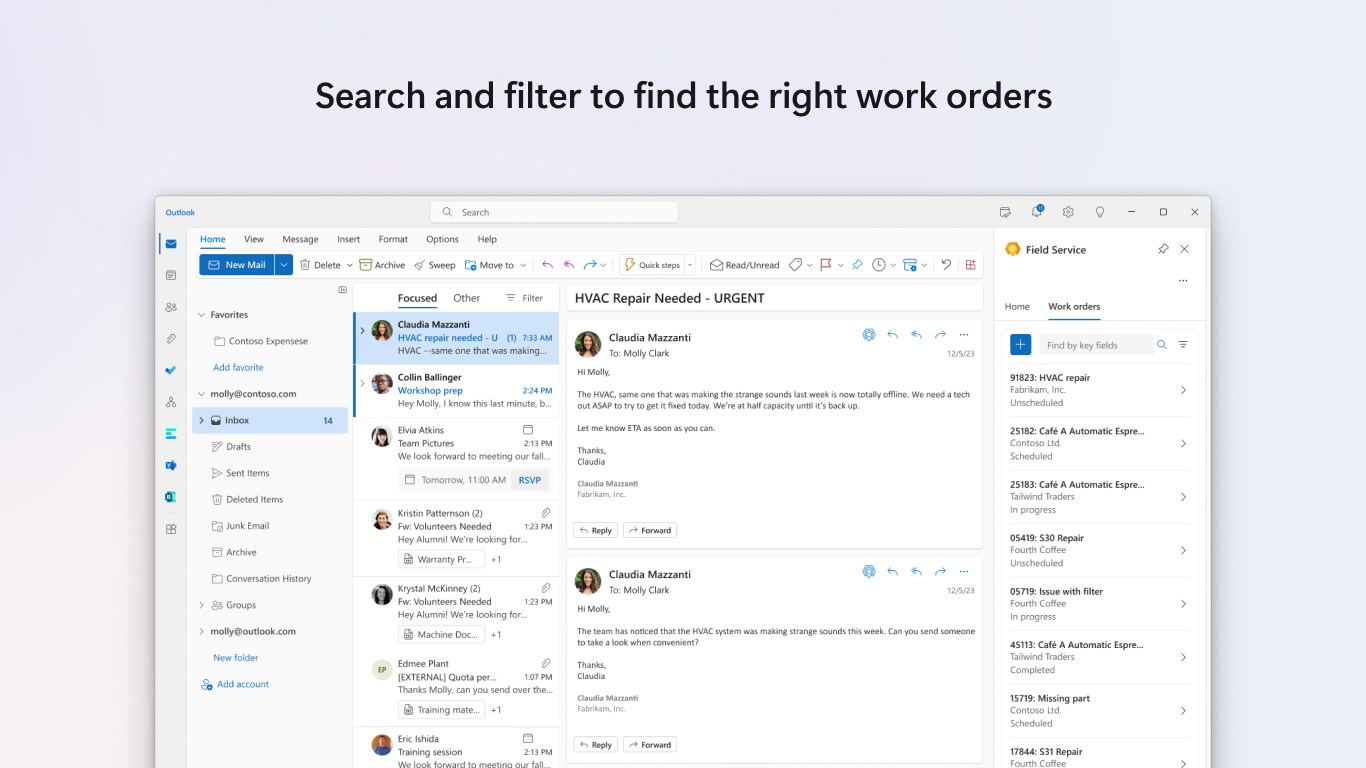The height and width of the screenshot is (768, 1366).
Task: Switch to the Other inbox tab
Action: point(466,298)
